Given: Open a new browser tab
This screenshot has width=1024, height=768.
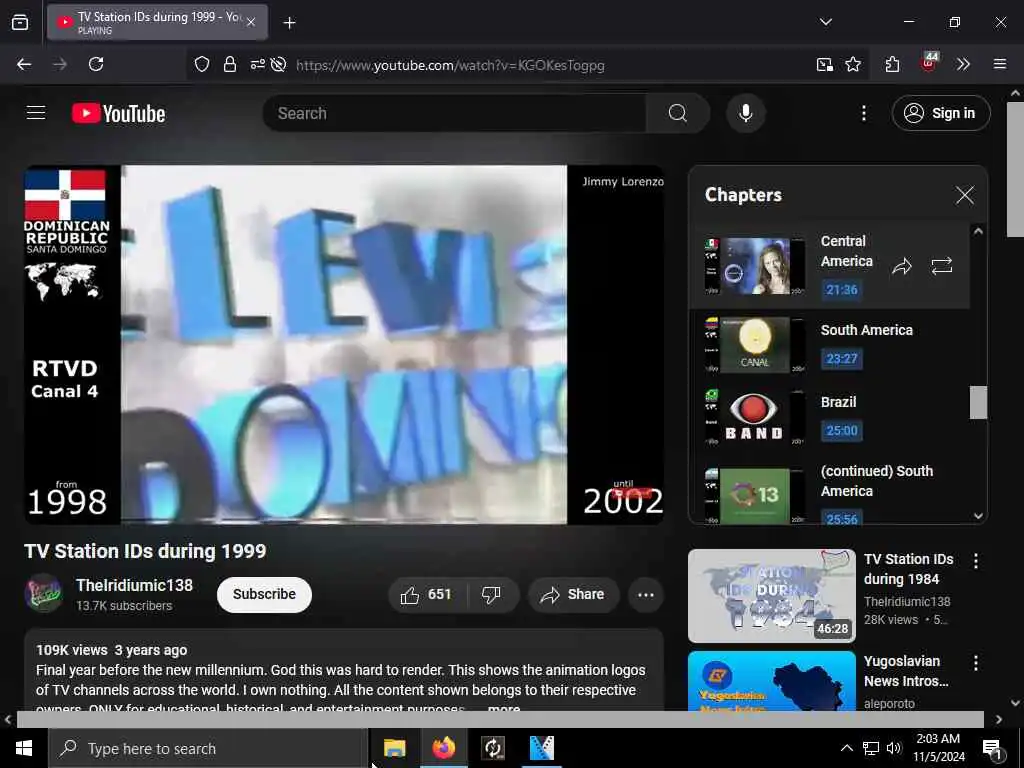Looking at the screenshot, I should 289,23.
